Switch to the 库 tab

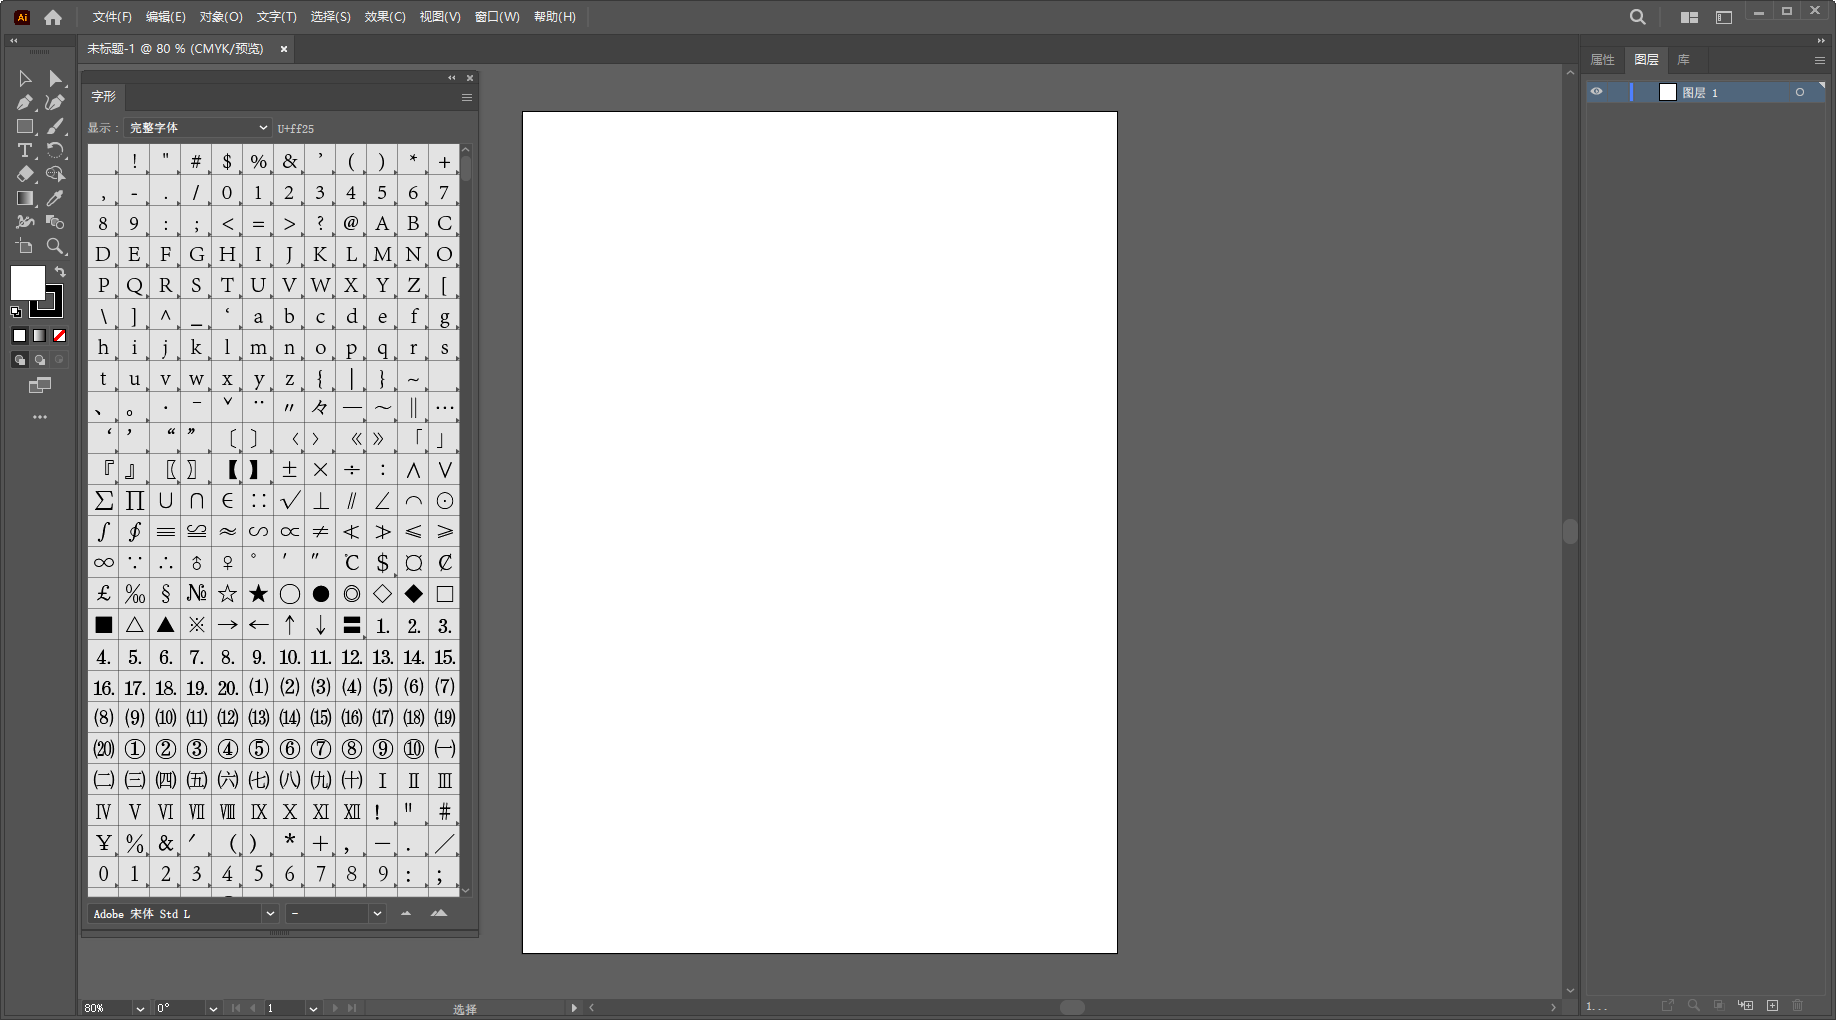[1684, 60]
